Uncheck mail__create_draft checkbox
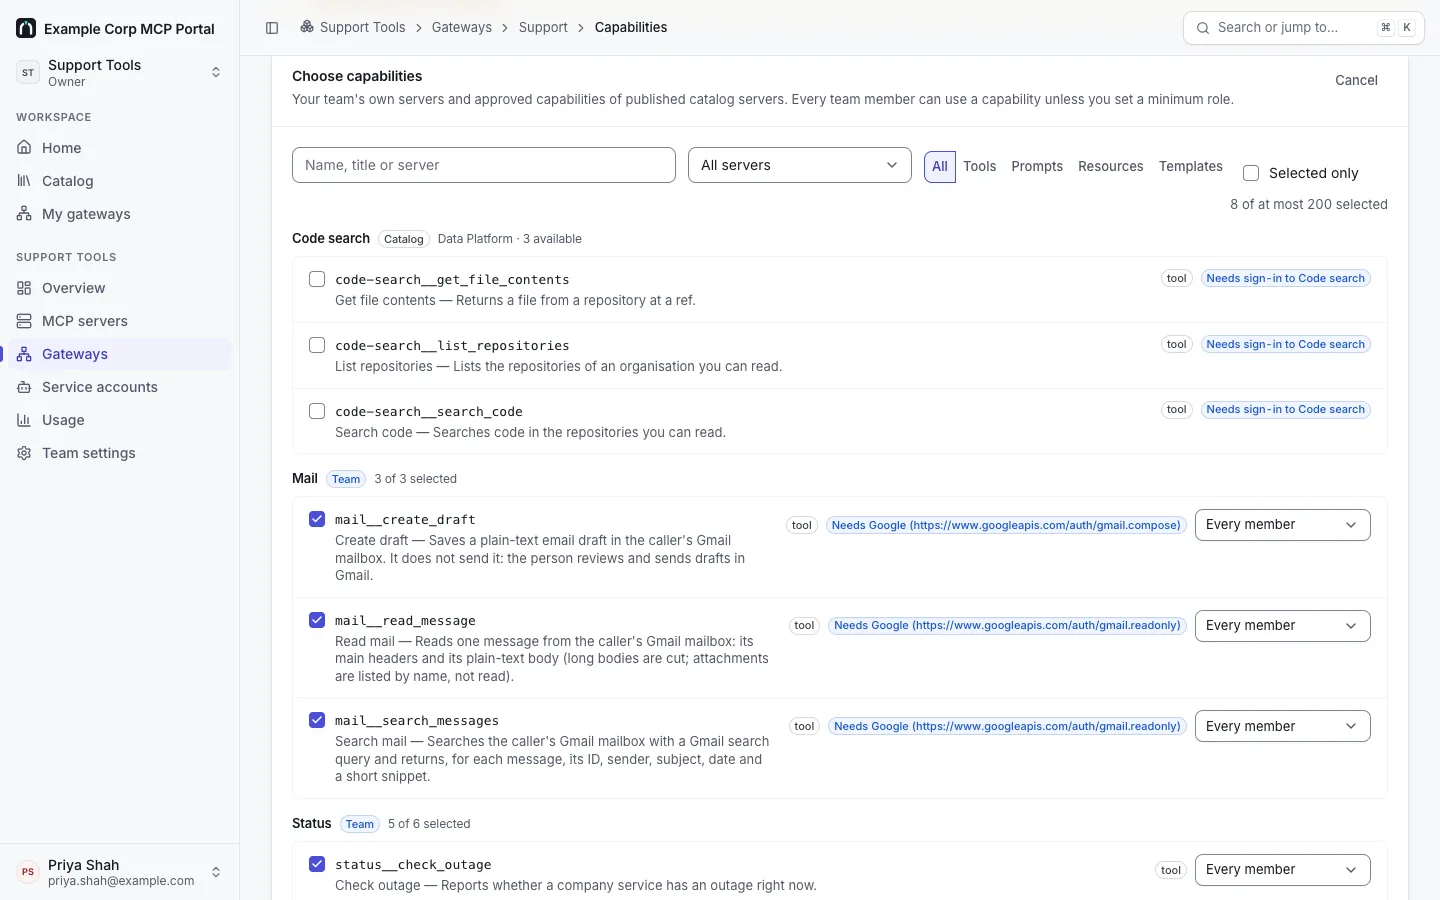The image size is (1440, 900). coord(317,519)
